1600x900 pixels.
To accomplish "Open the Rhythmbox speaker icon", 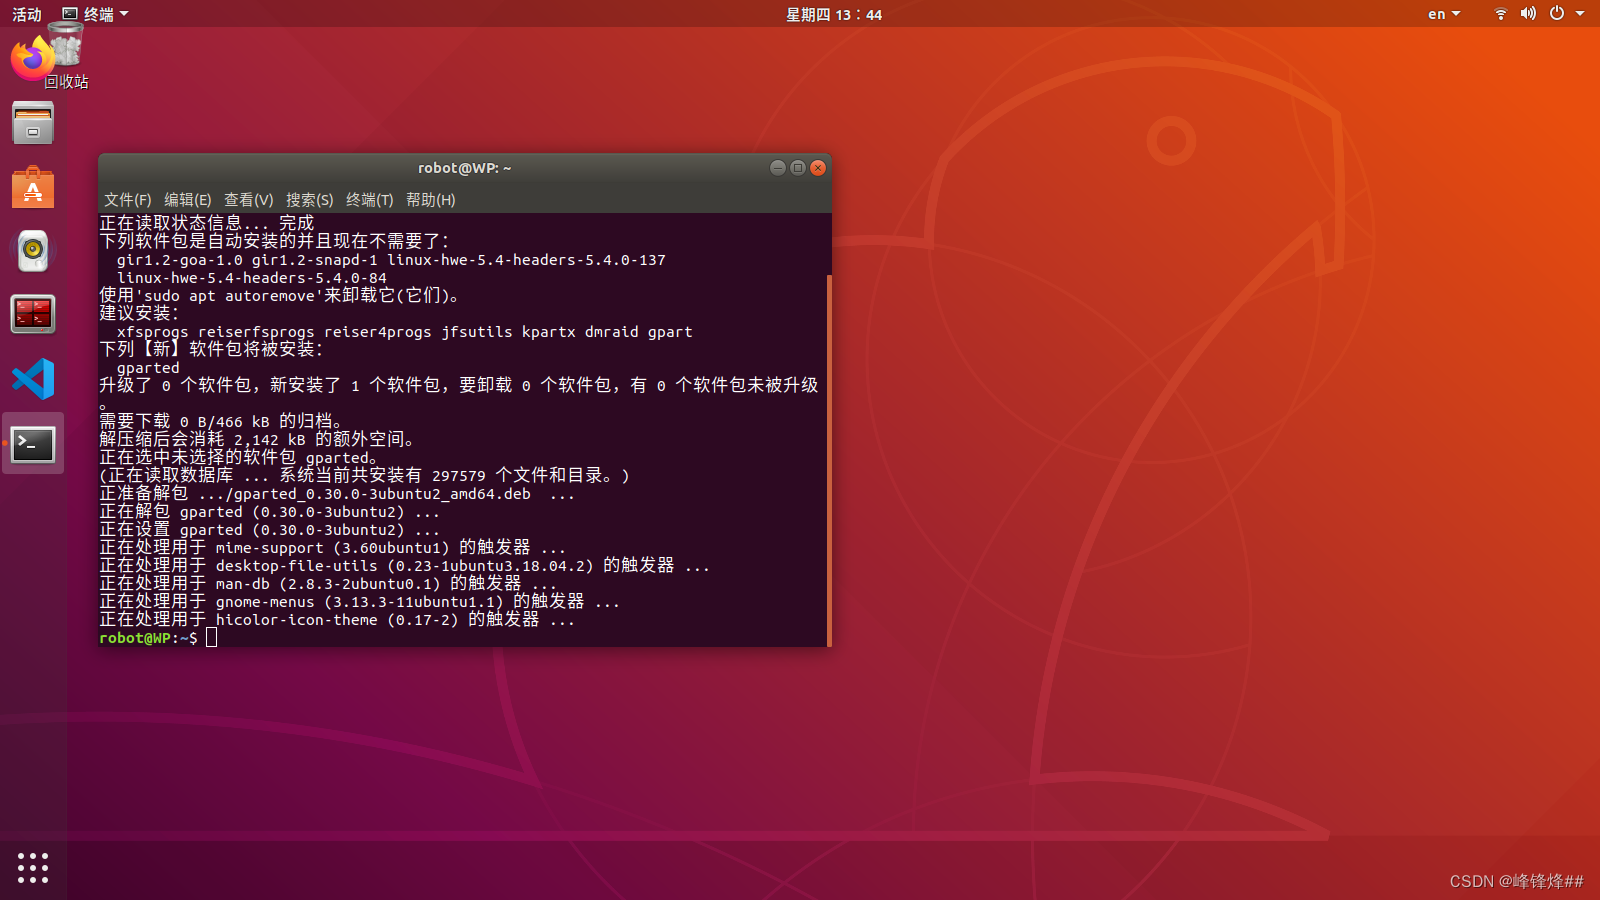I will coord(33,251).
